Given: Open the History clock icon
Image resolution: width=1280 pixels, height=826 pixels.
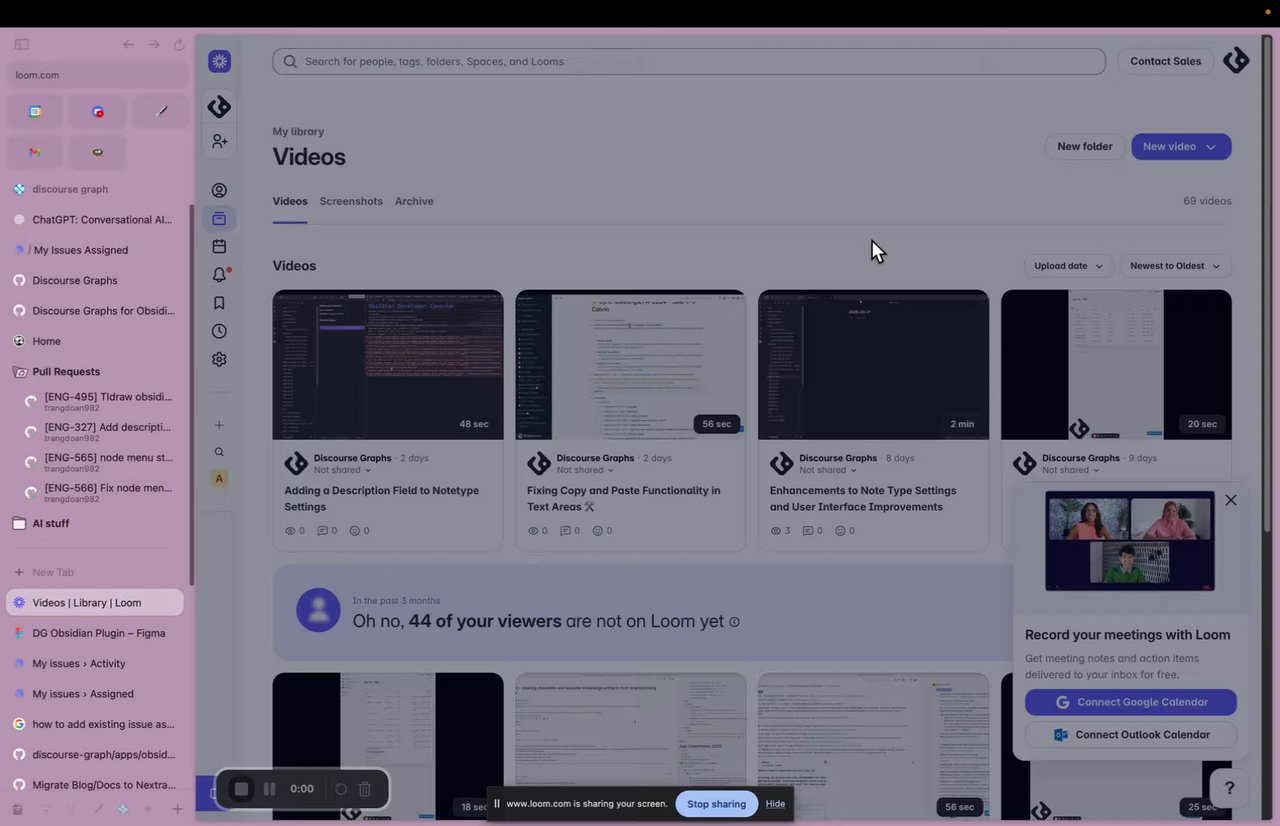Looking at the screenshot, I should [219, 331].
